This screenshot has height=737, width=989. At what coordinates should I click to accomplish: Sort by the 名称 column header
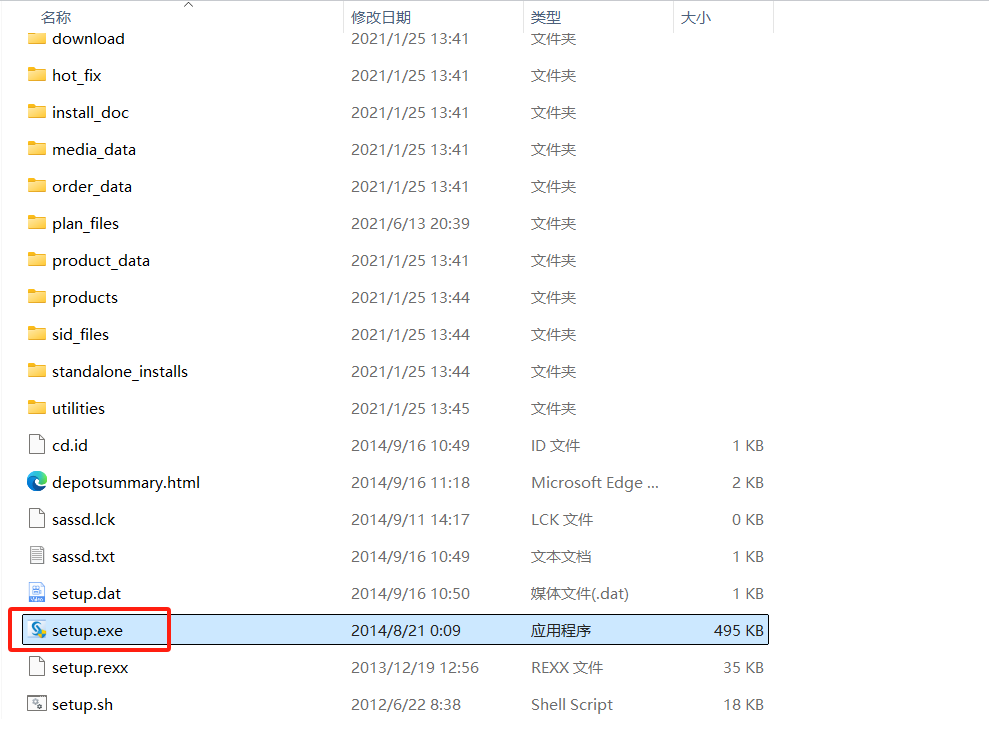tap(56, 18)
